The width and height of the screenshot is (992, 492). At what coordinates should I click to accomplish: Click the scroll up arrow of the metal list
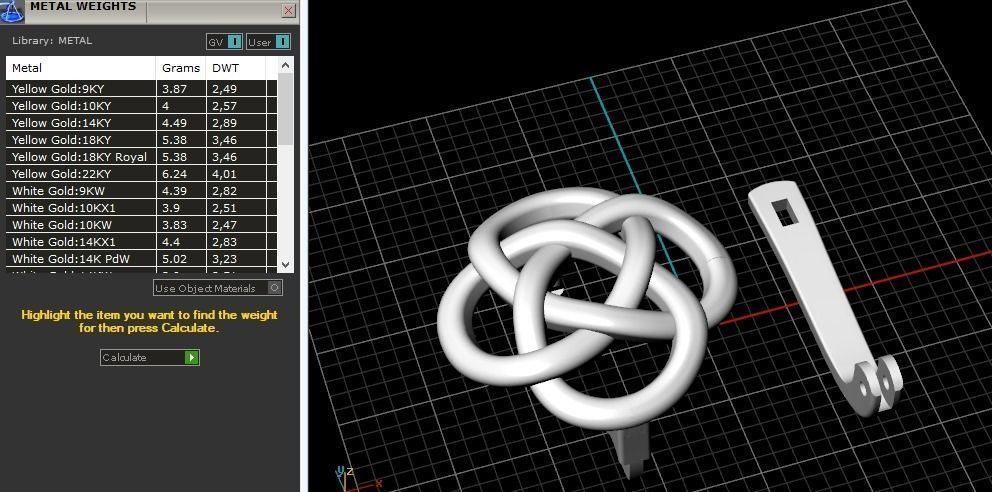[285, 65]
